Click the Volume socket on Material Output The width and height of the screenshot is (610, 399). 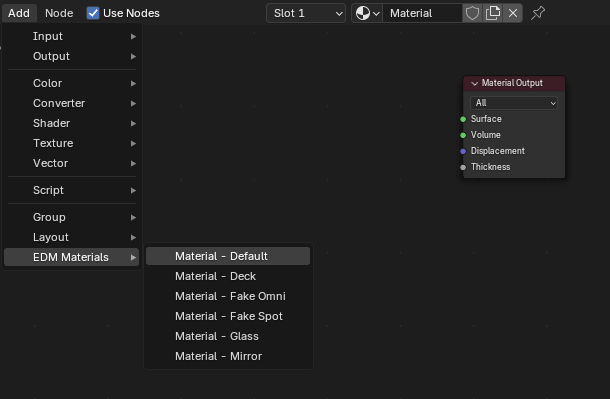click(x=463, y=135)
